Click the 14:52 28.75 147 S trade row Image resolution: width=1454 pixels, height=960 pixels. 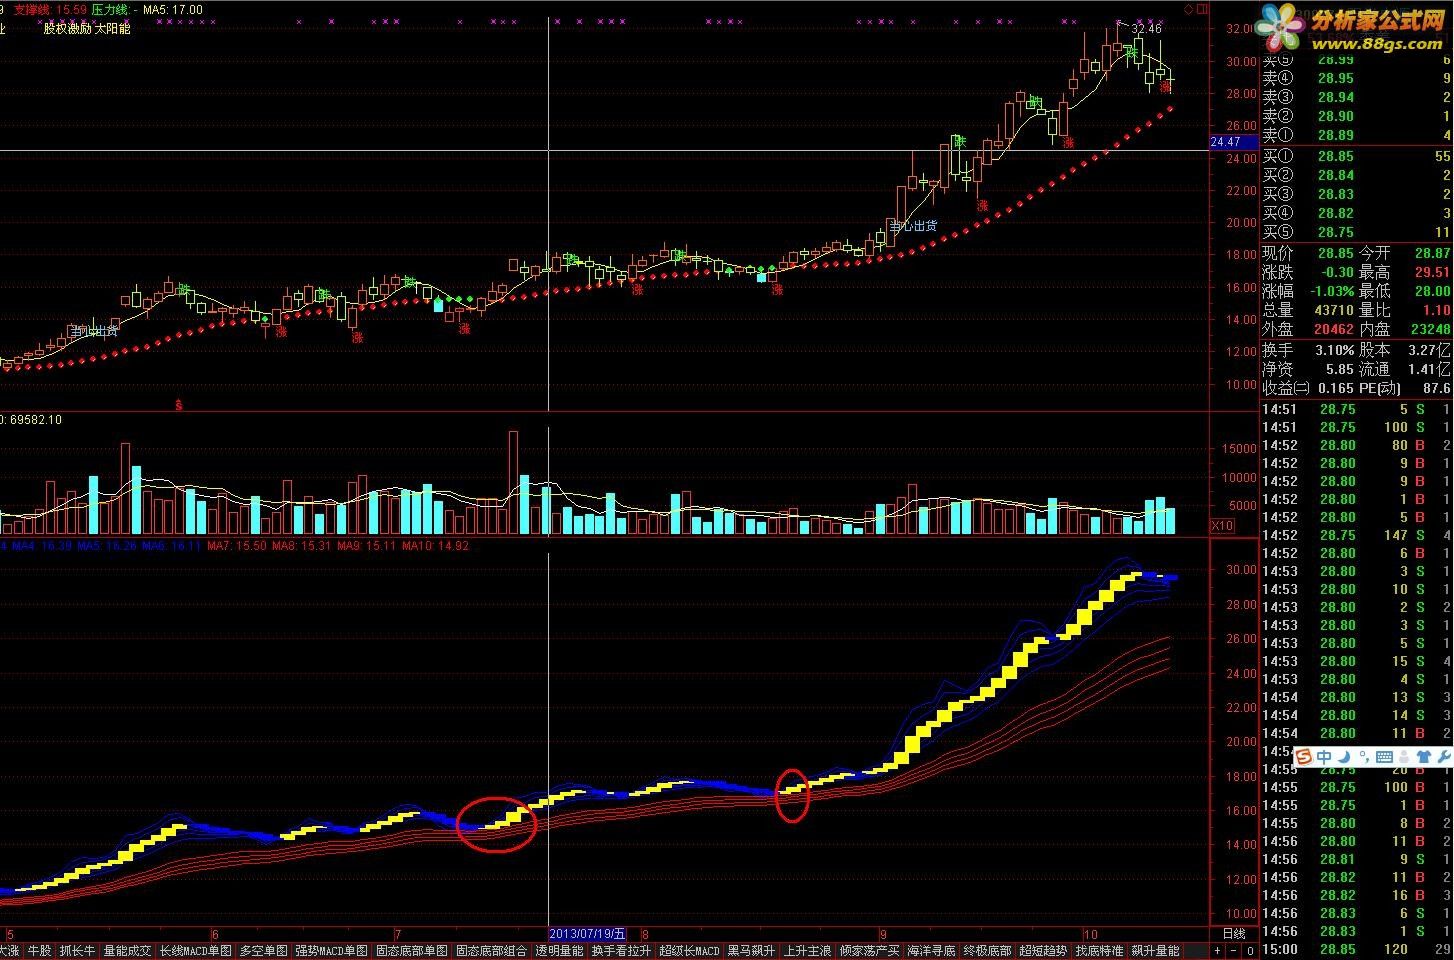1355,535
